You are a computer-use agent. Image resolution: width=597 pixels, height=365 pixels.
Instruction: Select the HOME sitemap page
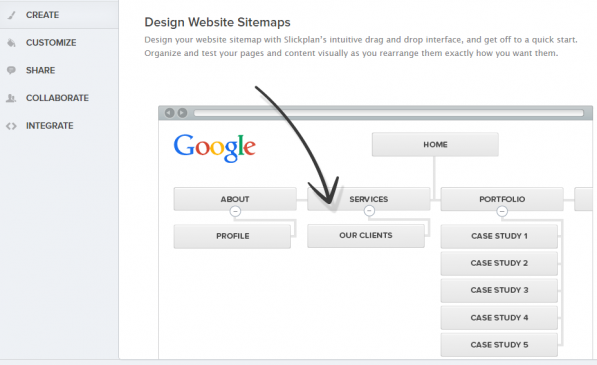coord(435,144)
